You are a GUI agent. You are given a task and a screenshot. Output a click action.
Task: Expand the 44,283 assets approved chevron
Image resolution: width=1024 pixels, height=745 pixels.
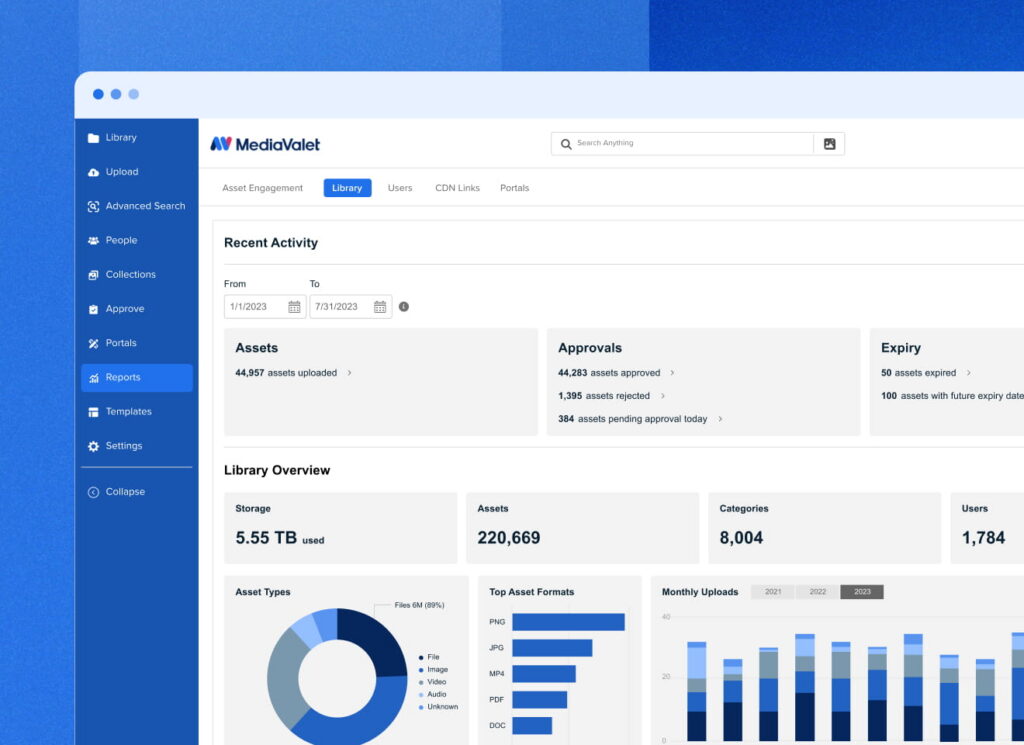[x=672, y=373]
